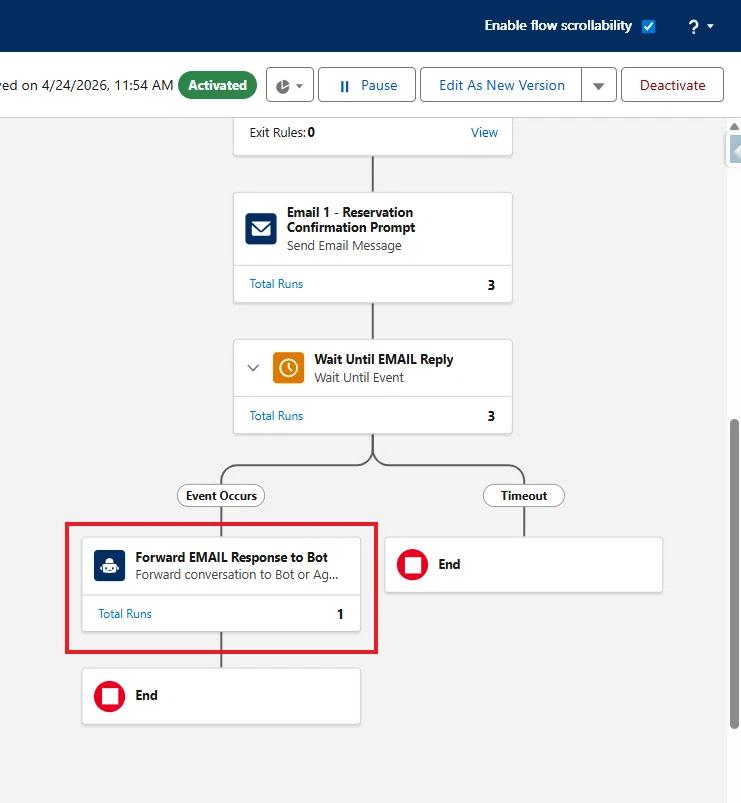Open View link for Exit Rules
The image size is (741, 803).
click(484, 133)
